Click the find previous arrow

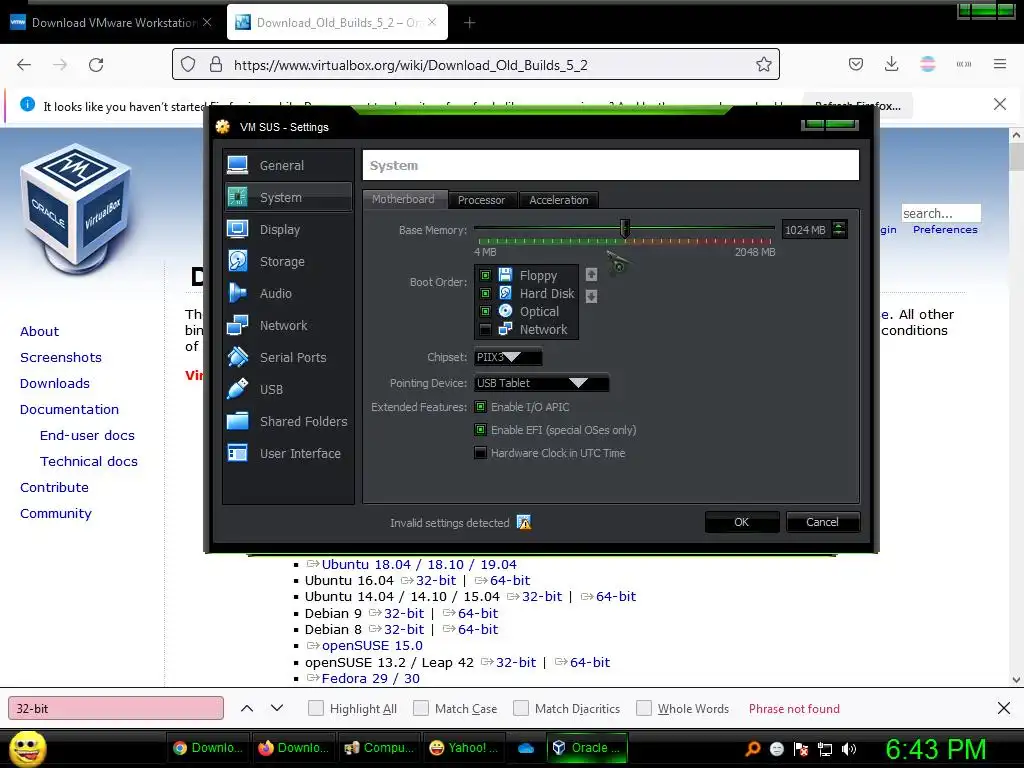(247, 708)
